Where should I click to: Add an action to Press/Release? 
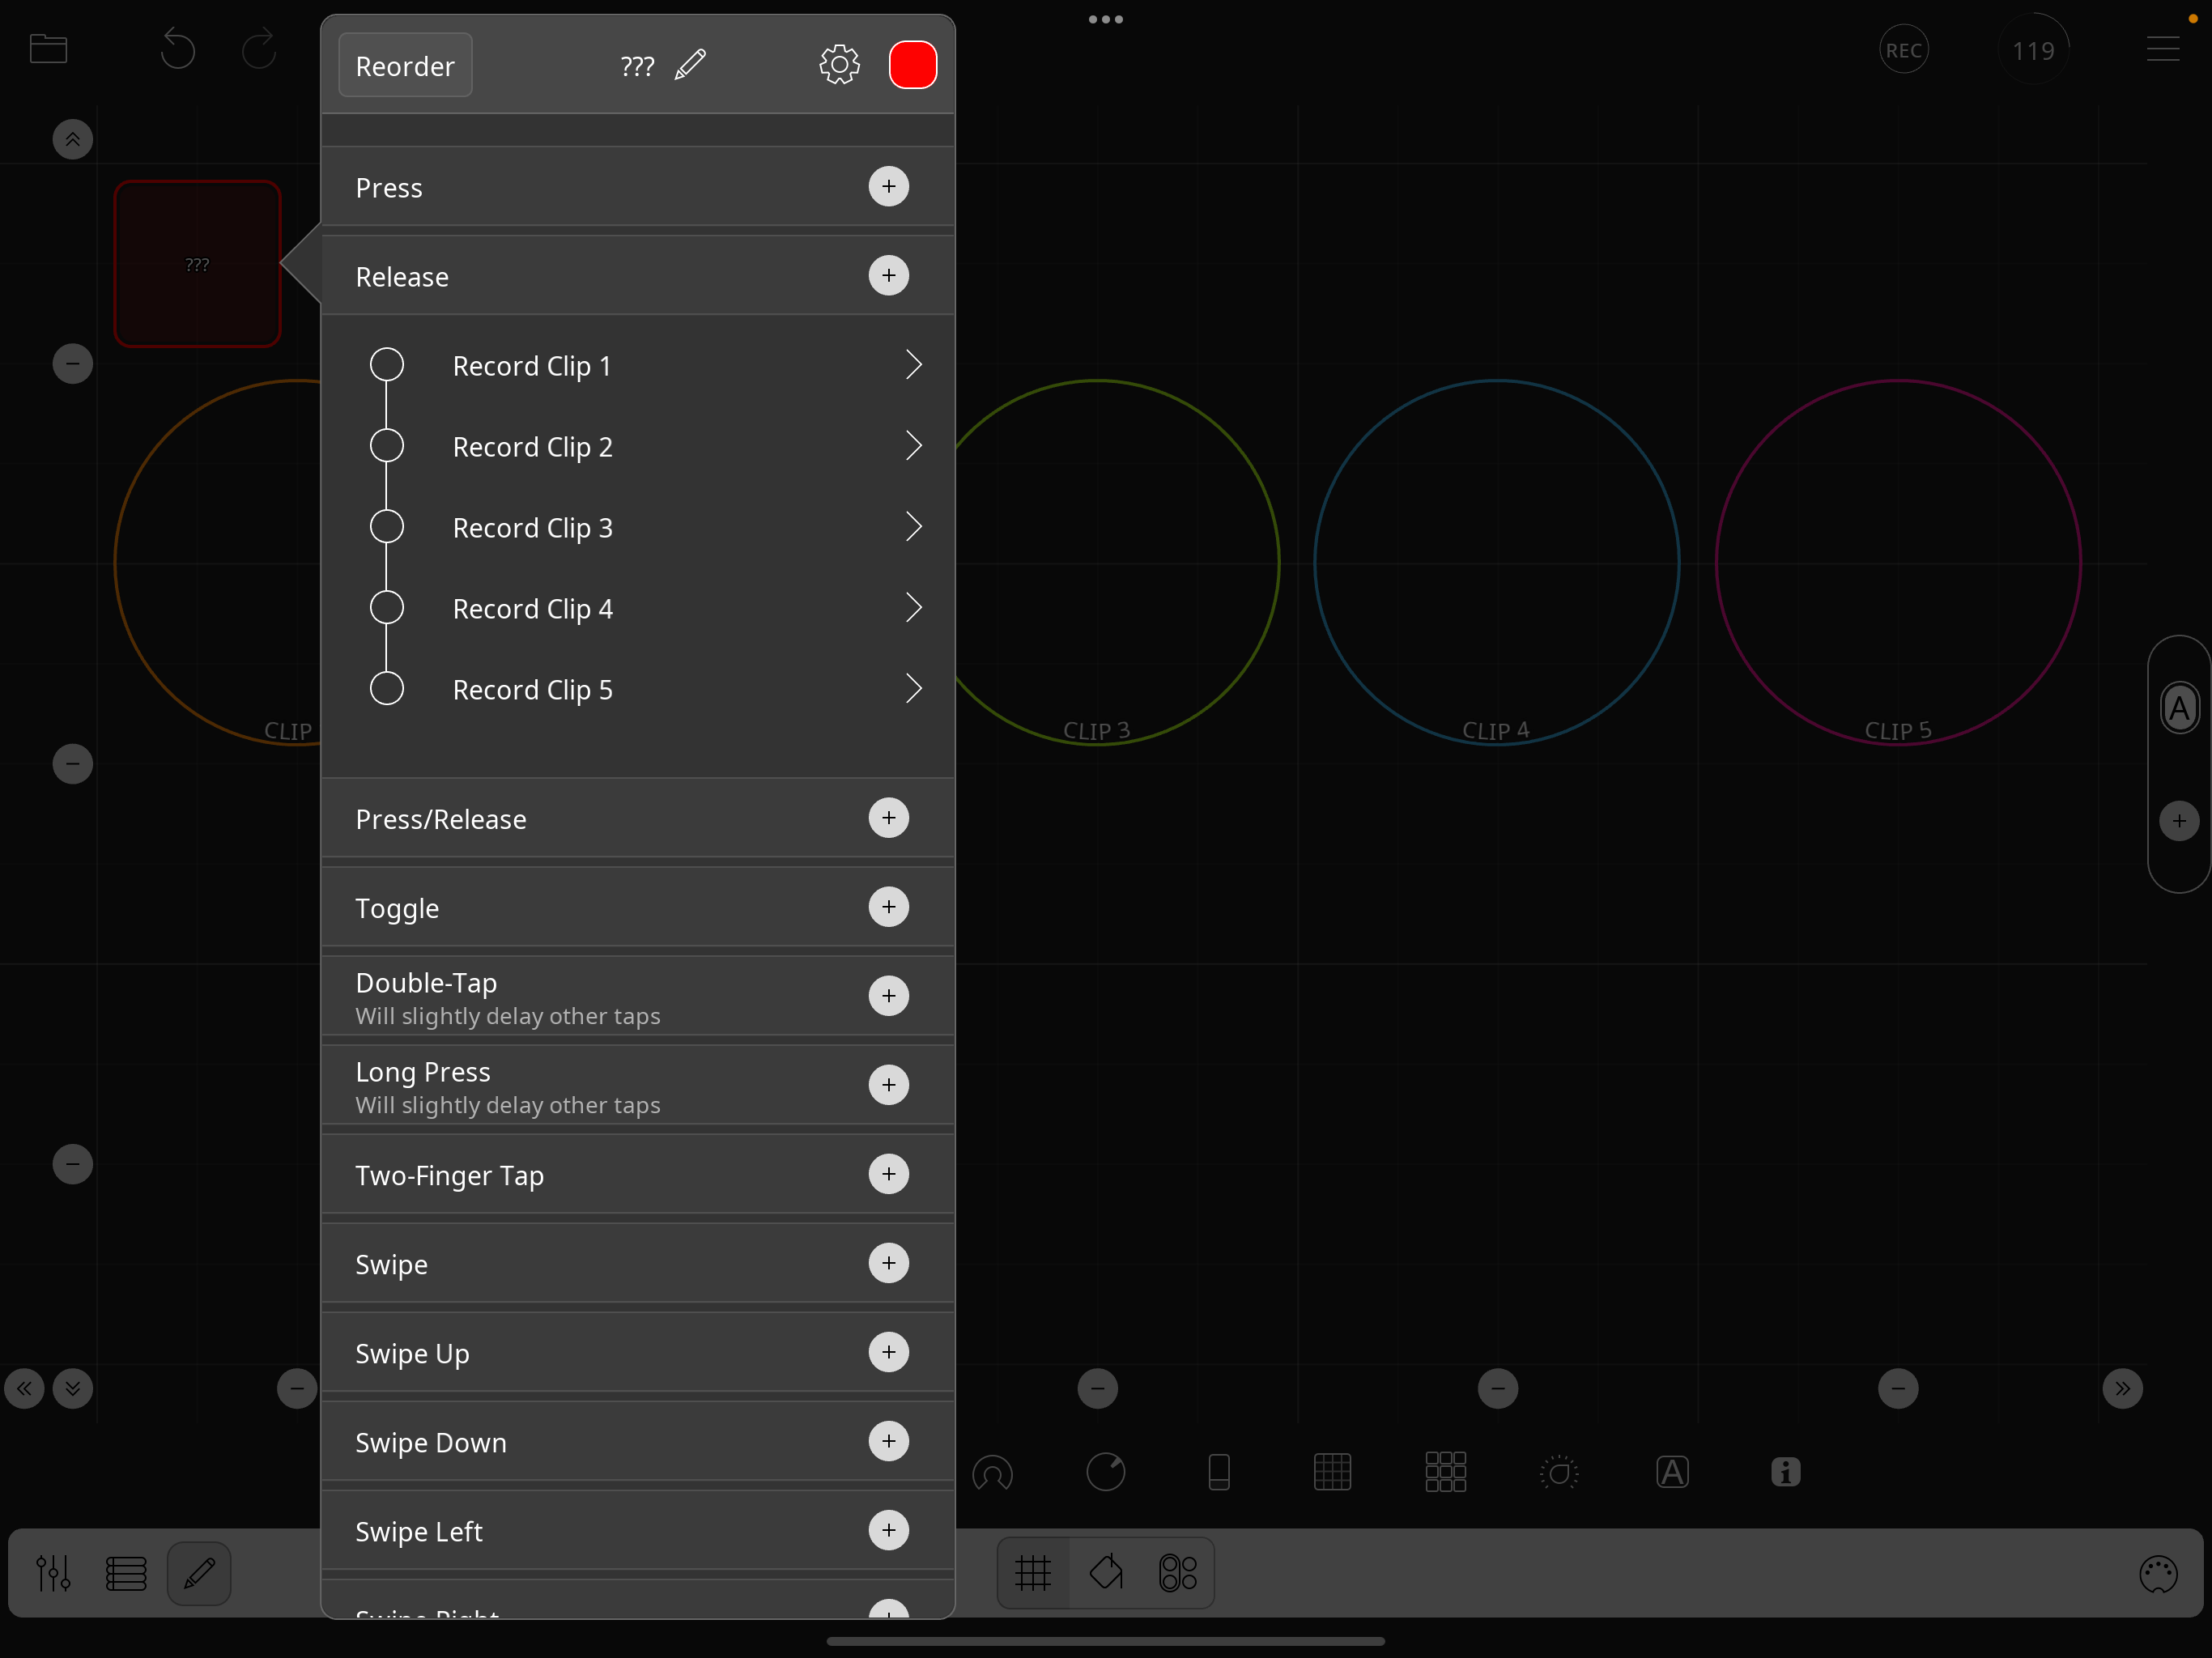(x=888, y=818)
